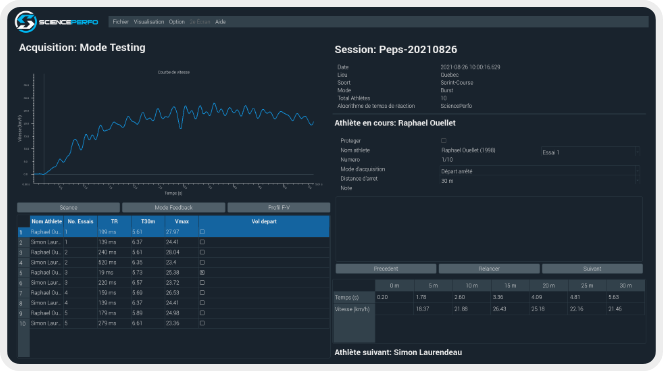Sort table by Vmax column header
The image size is (663, 371).
181,221
